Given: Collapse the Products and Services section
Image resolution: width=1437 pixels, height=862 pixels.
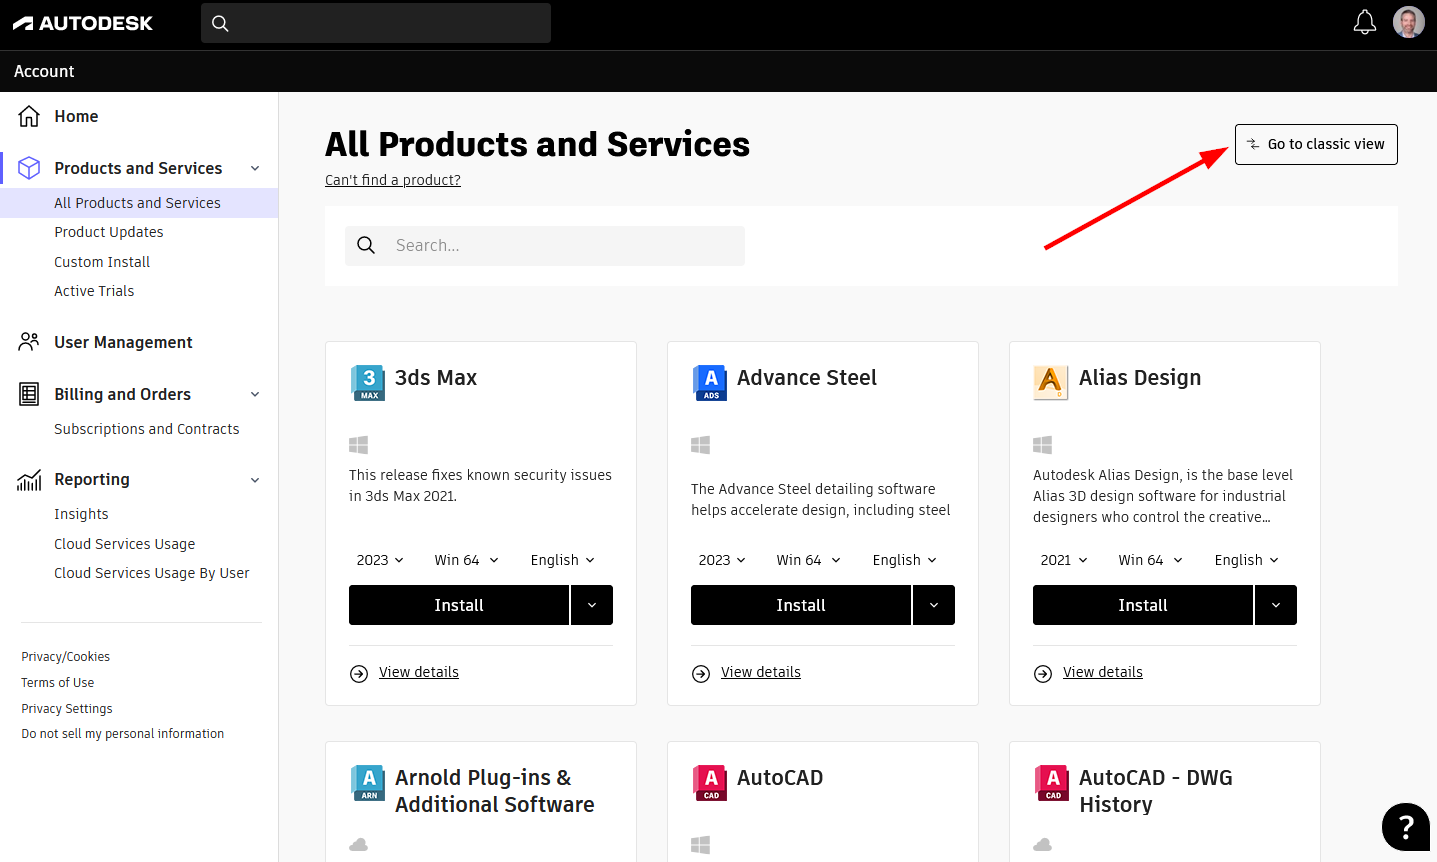Looking at the screenshot, I should tap(255, 168).
